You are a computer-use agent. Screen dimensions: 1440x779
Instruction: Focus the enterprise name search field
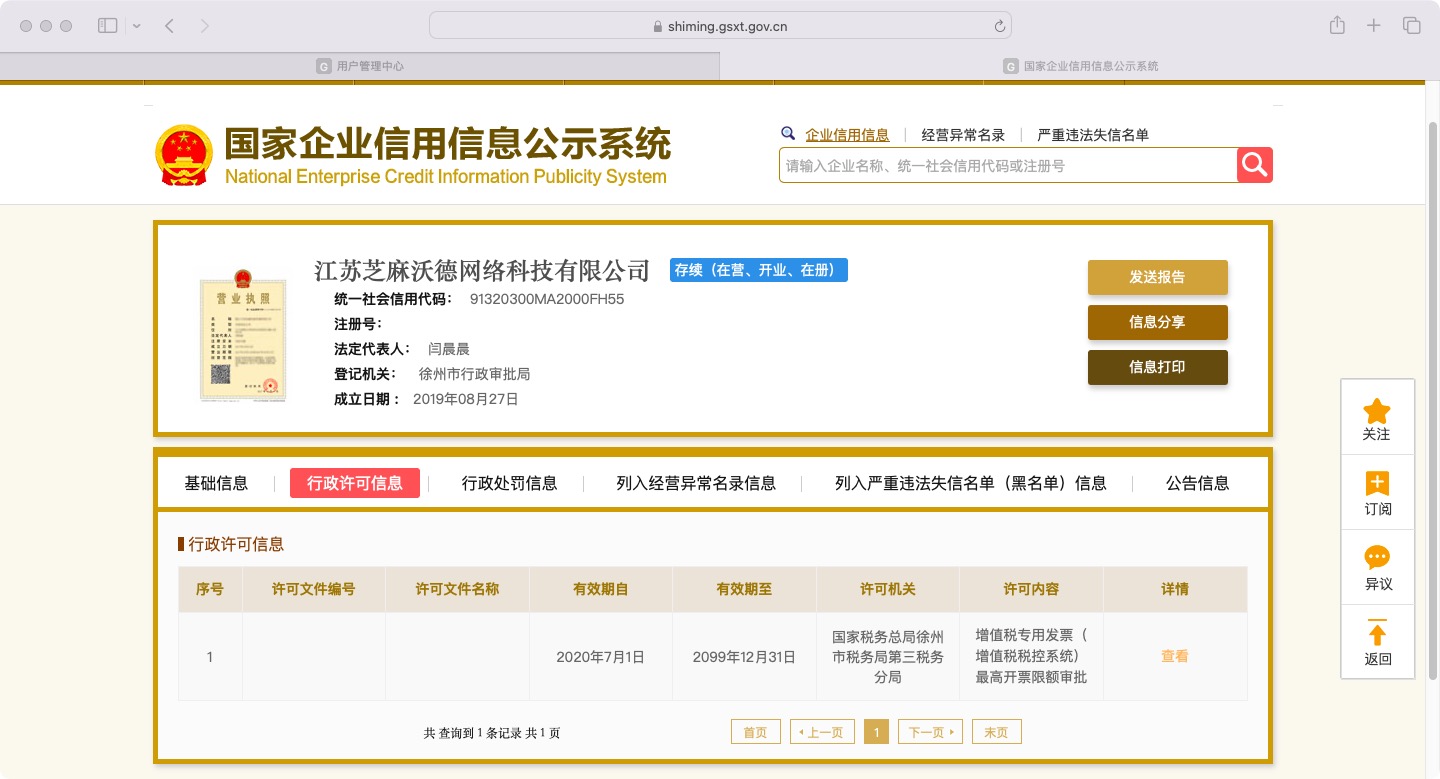1008,166
